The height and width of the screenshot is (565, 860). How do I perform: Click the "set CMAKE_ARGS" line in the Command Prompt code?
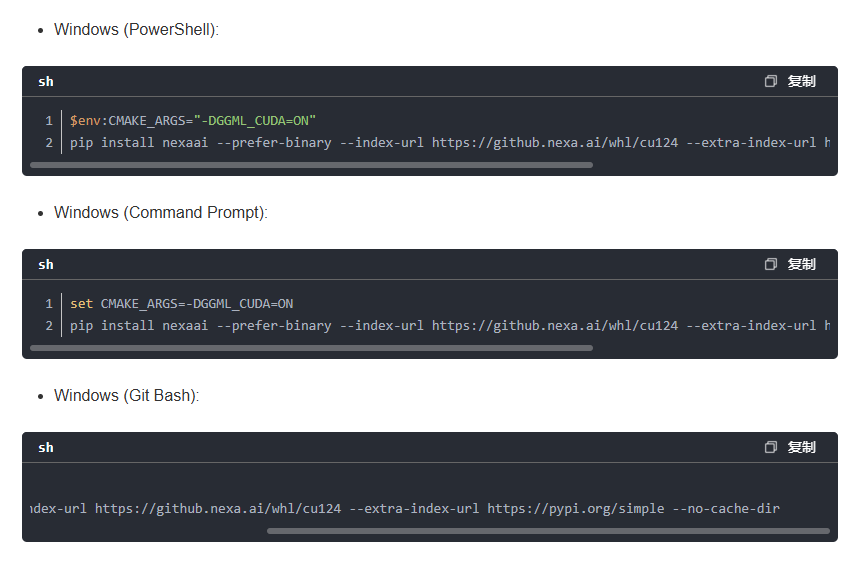pyautogui.click(x=182, y=303)
